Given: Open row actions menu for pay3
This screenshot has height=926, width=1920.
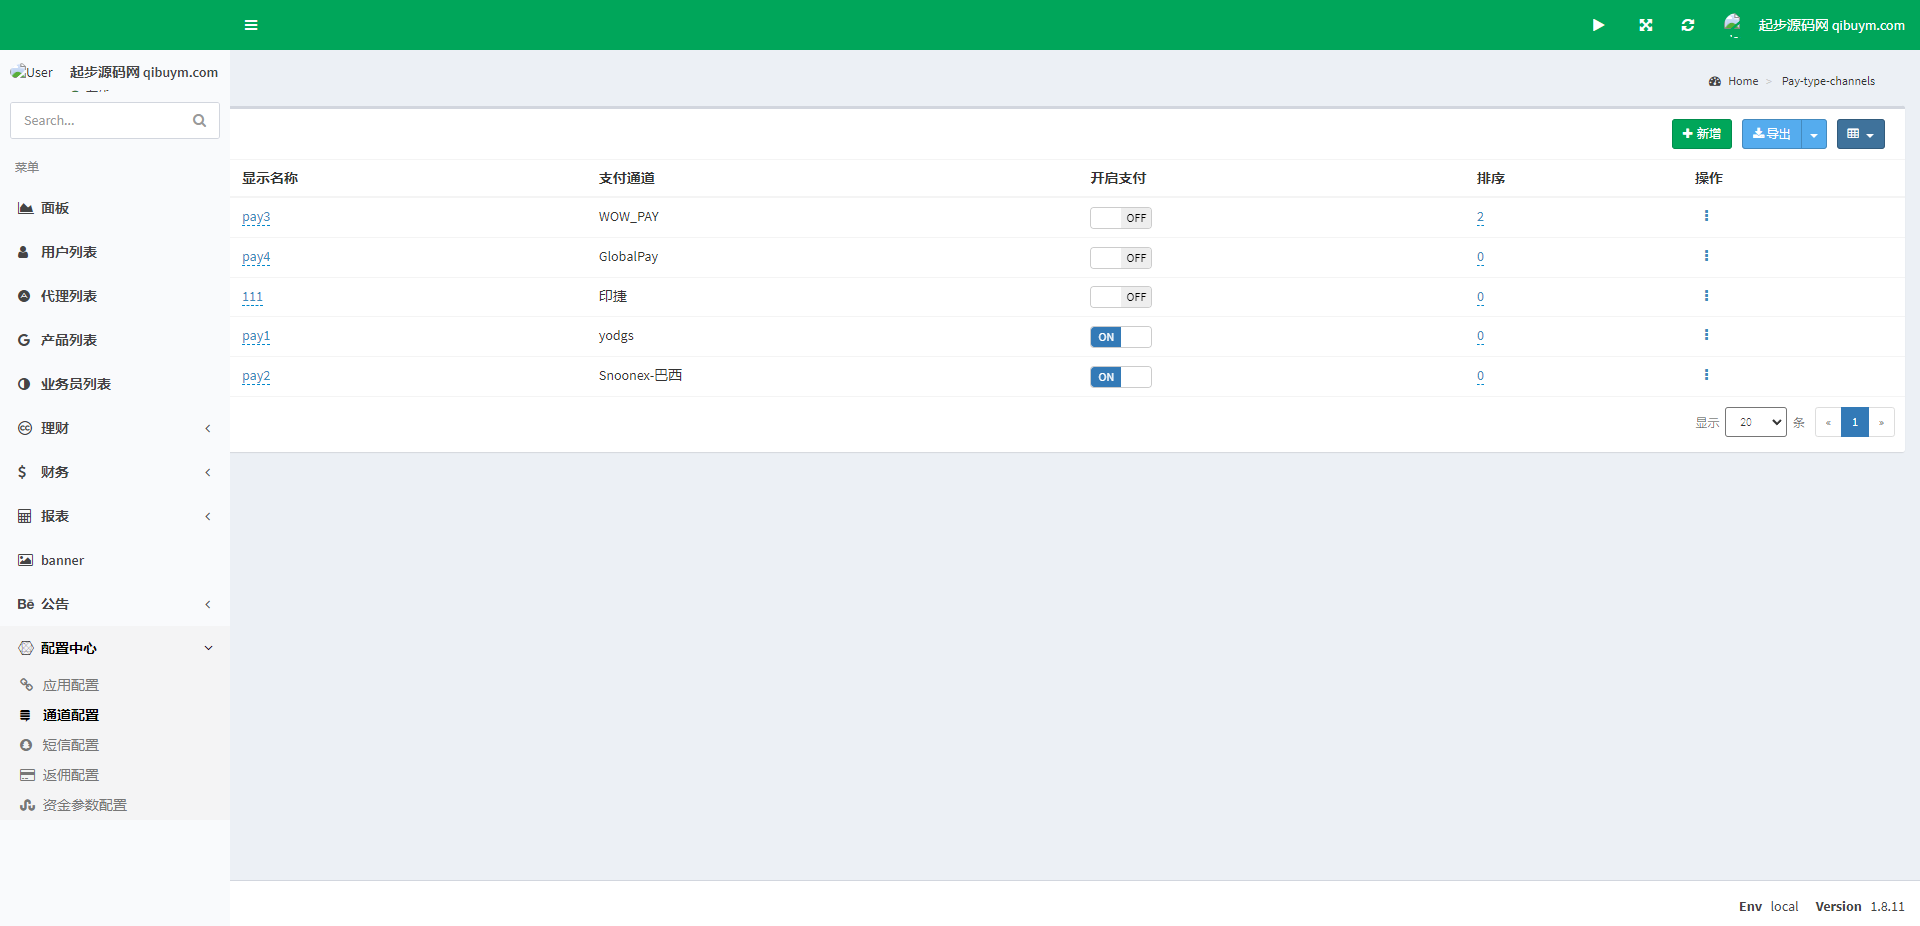Looking at the screenshot, I should [x=1706, y=216].
